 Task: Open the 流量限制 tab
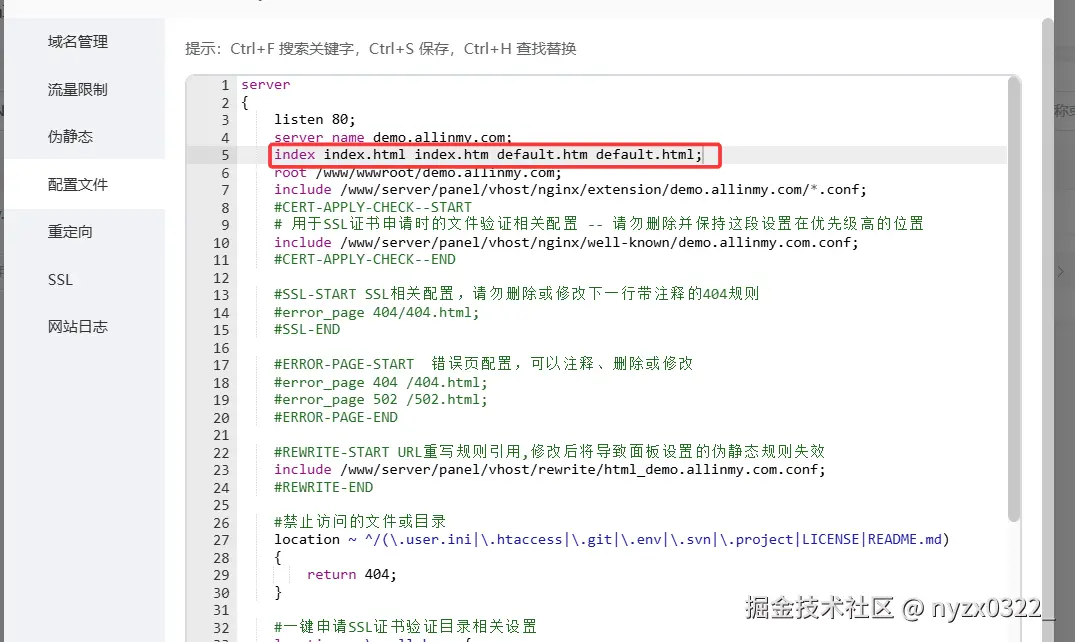coord(77,89)
